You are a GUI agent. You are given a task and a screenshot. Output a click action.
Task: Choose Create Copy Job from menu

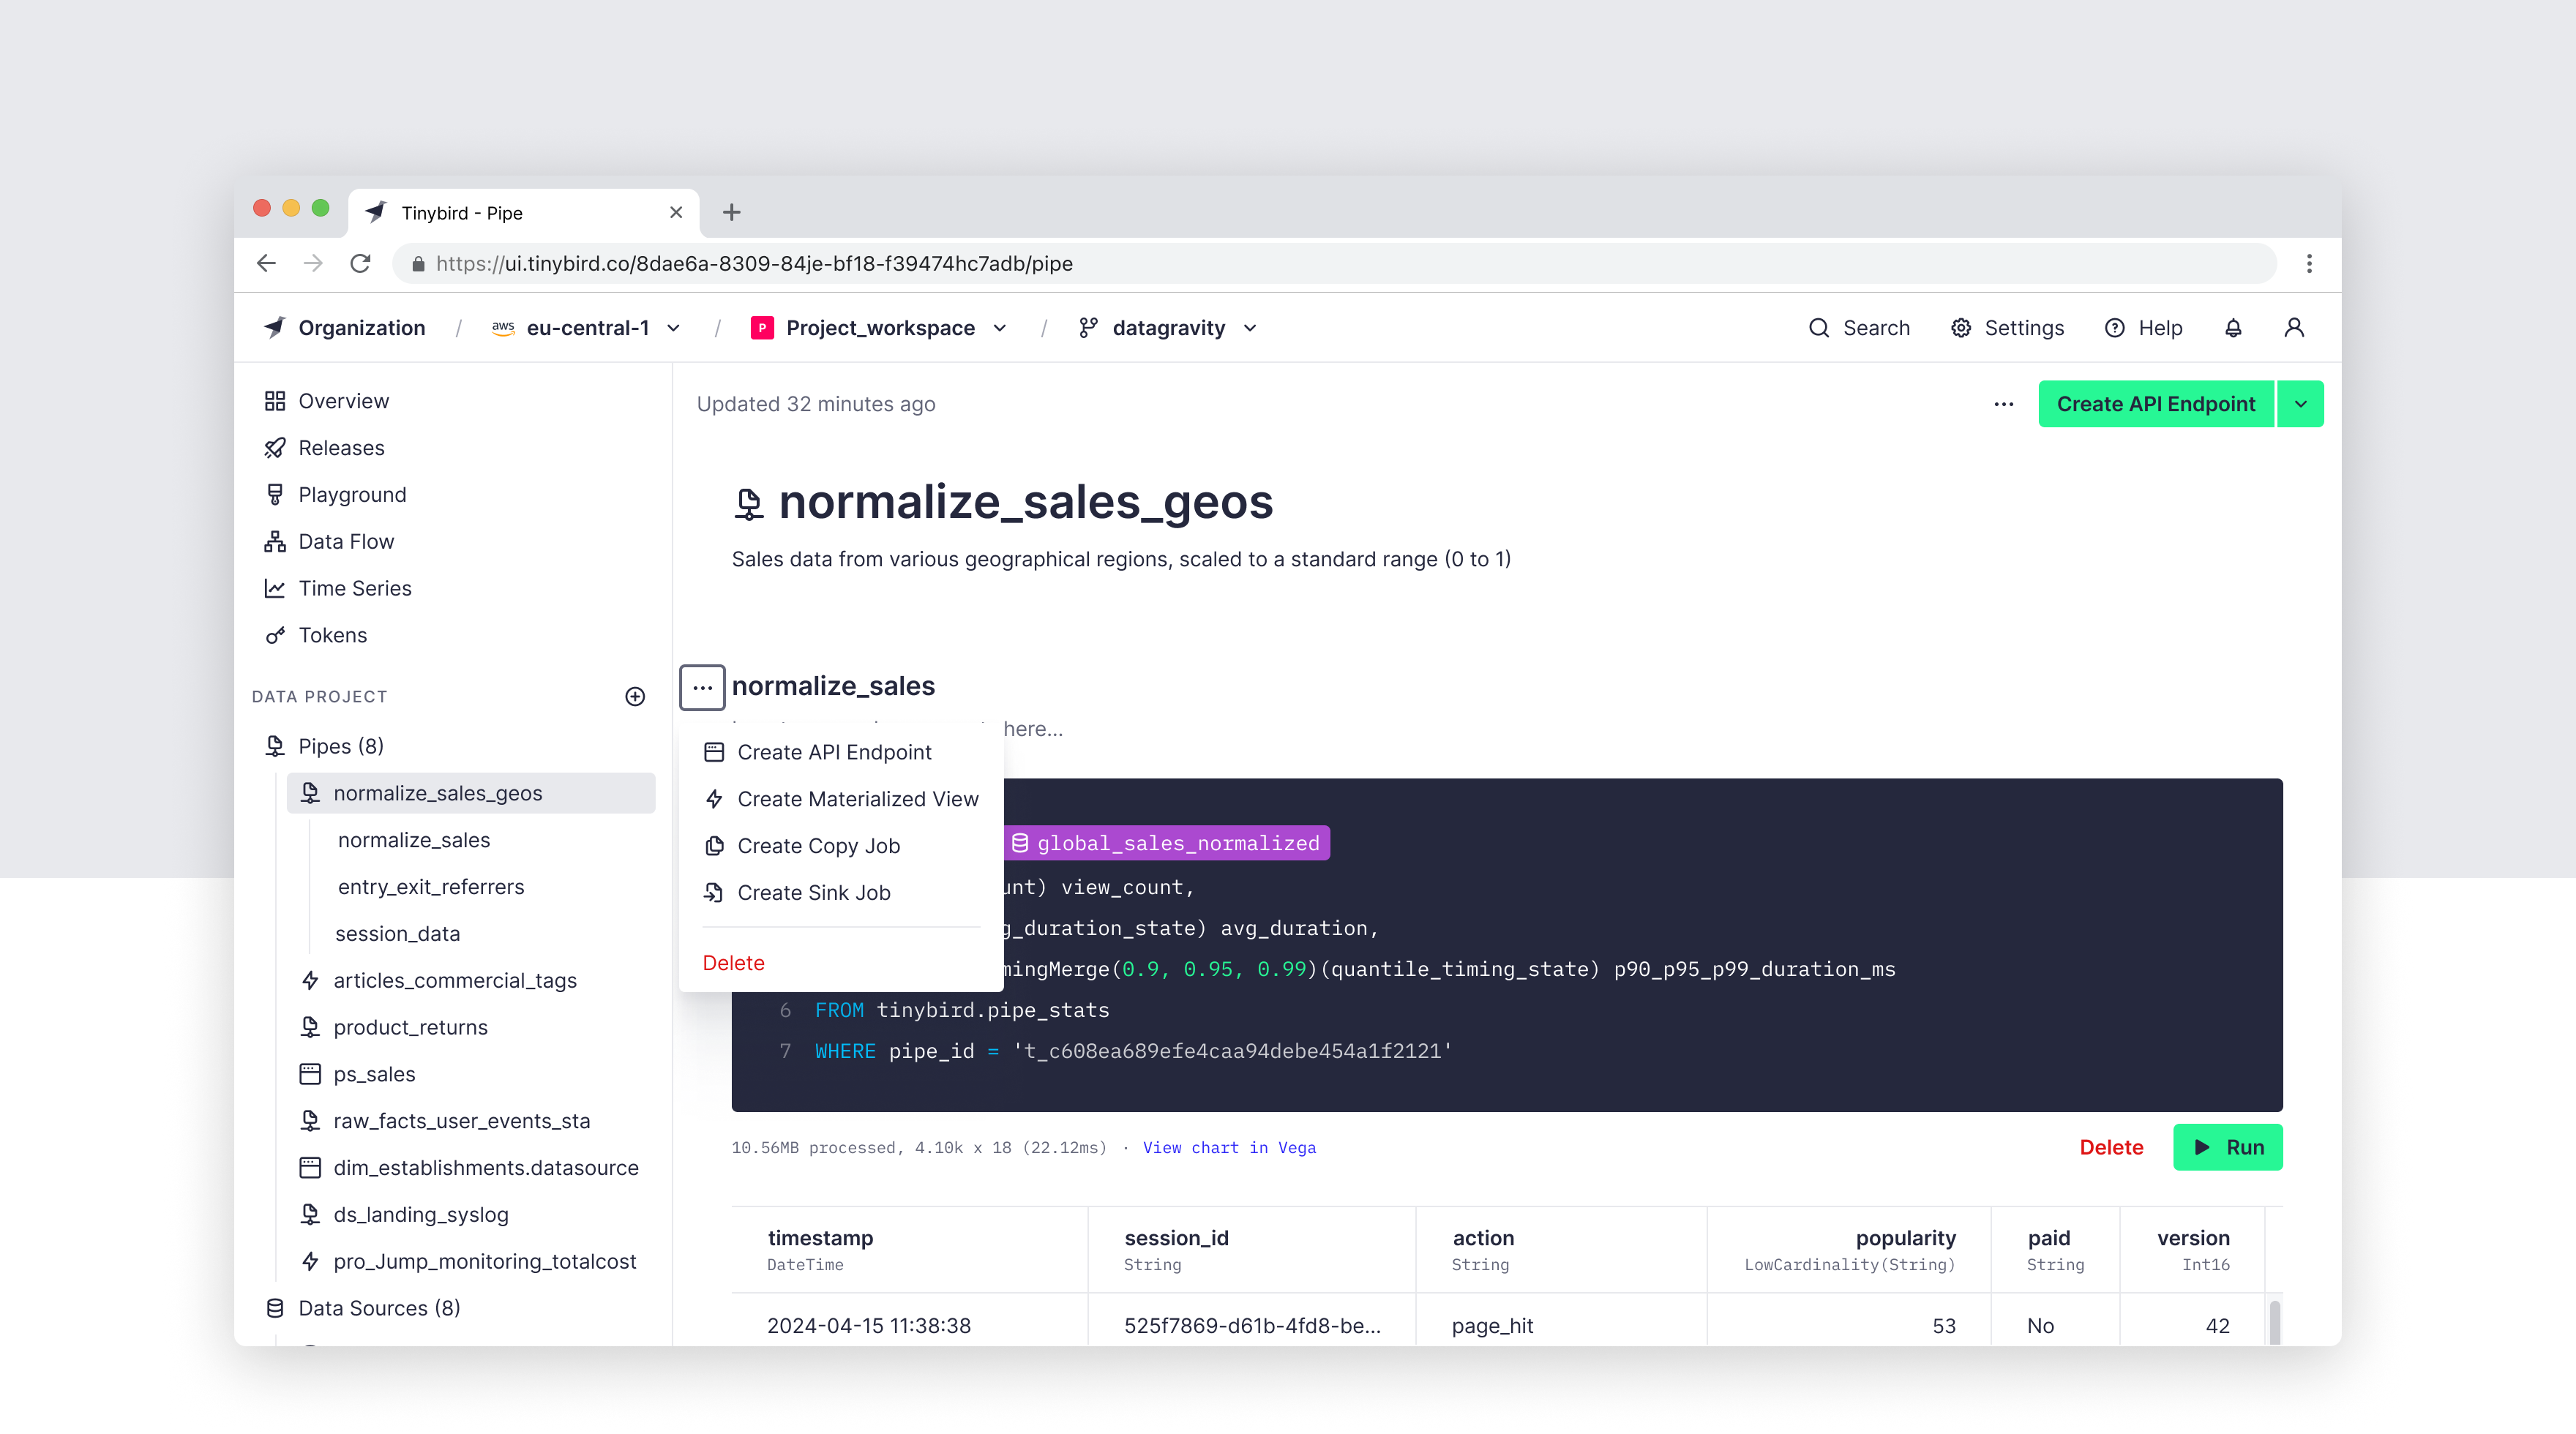(x=818, y=846)
